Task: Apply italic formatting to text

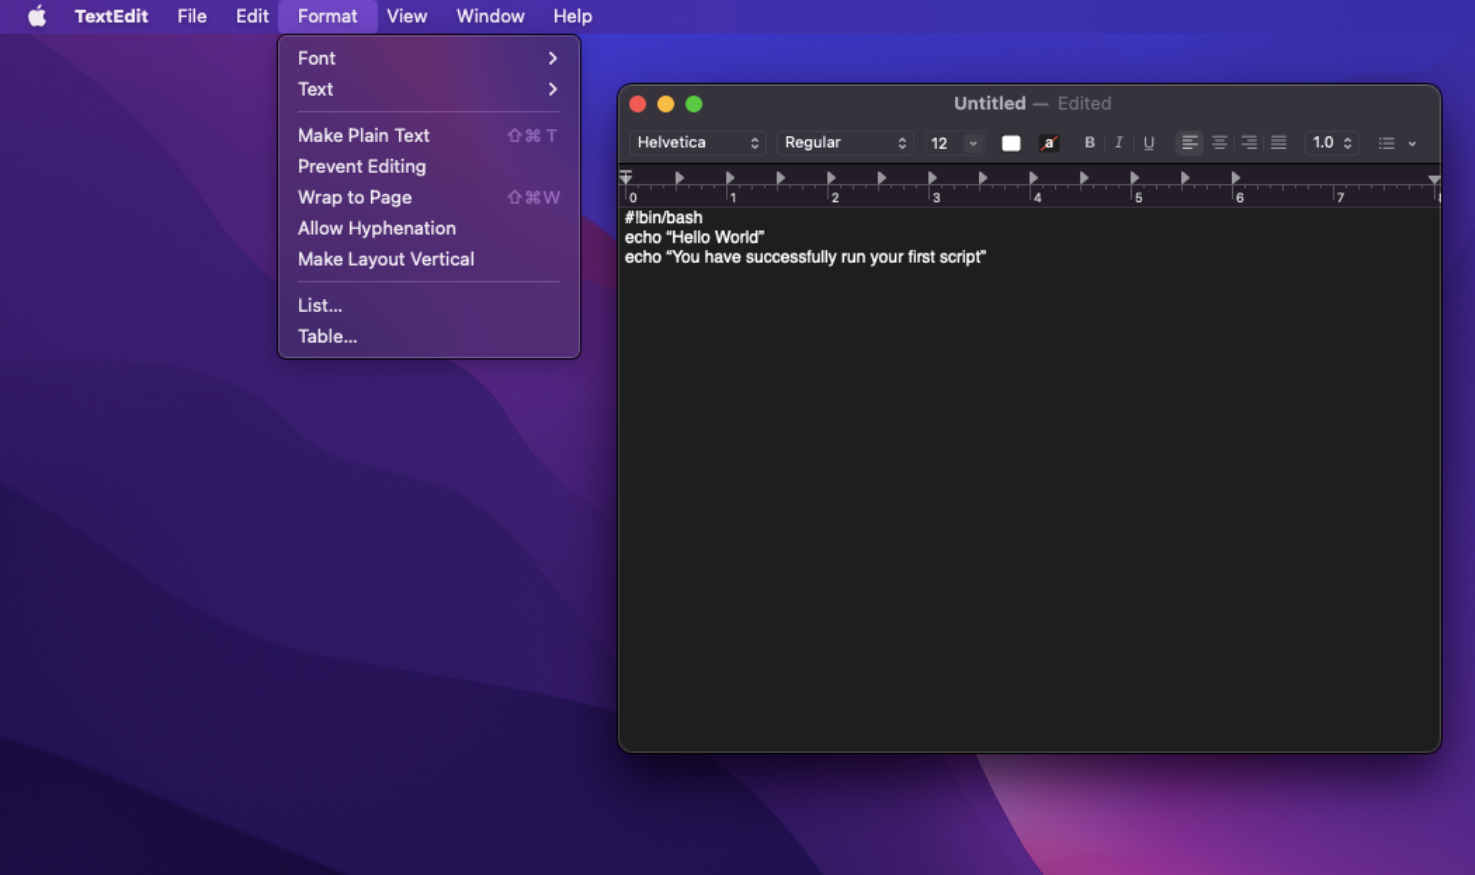Action: point(1118,143)
